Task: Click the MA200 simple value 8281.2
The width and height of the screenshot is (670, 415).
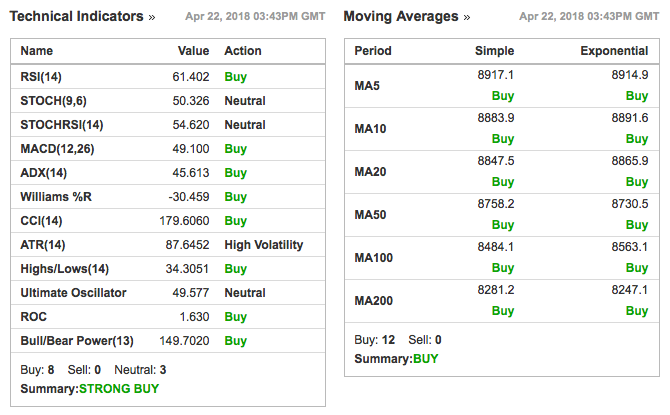Action: tap(496, 290)
